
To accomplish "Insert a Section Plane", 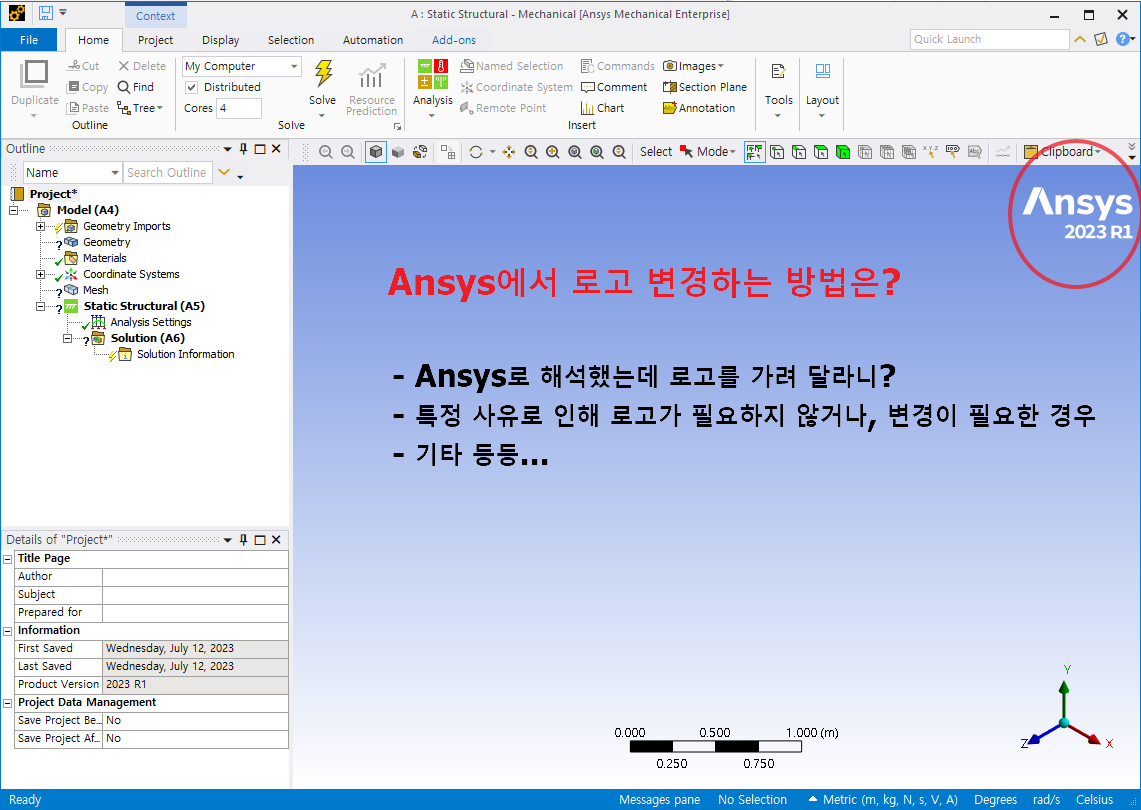I will tap(704, 87).
